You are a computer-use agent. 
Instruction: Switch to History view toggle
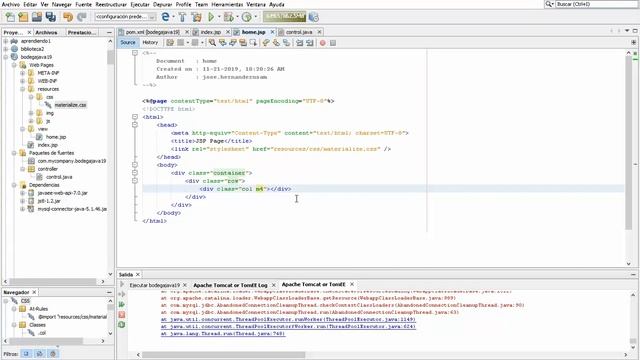tap(150, 42)
